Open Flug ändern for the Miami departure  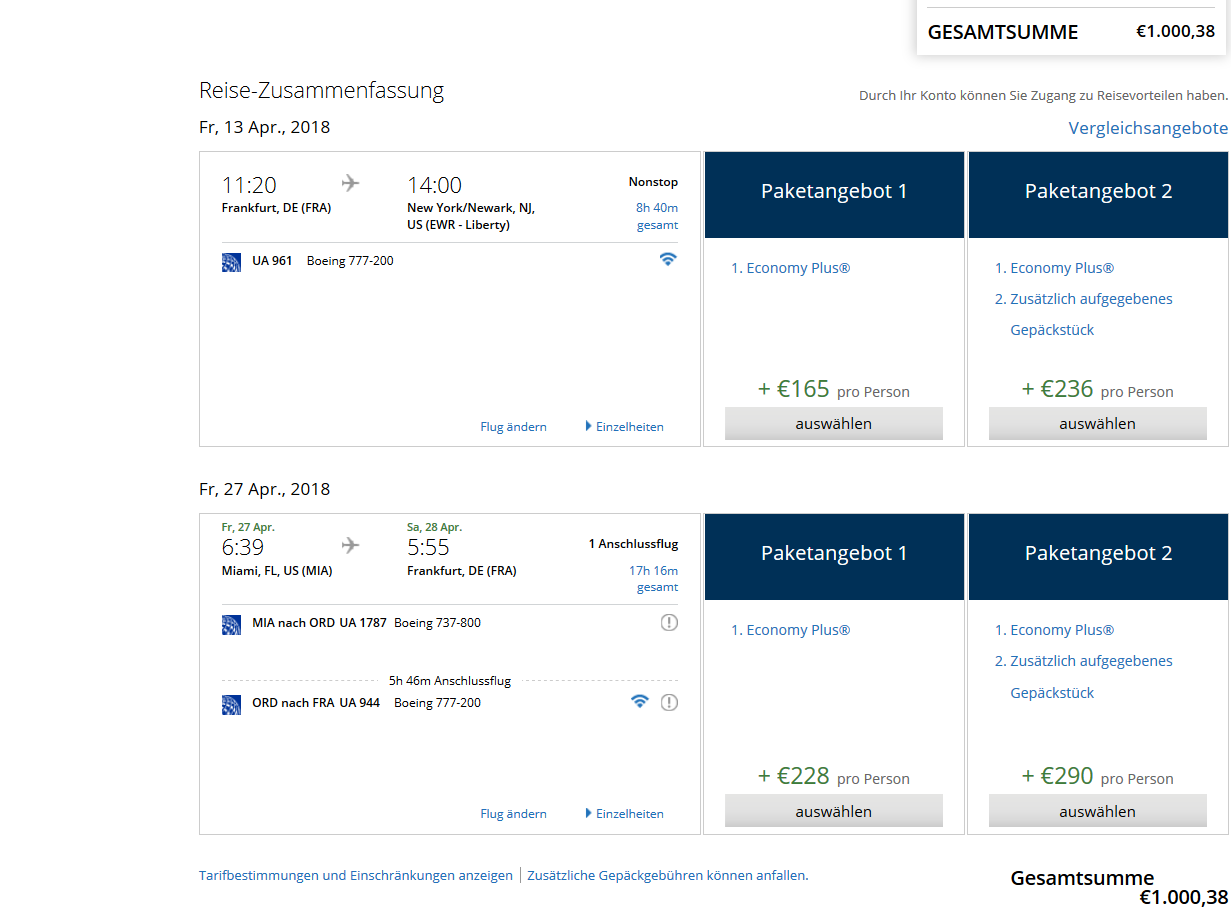point(513,814)
